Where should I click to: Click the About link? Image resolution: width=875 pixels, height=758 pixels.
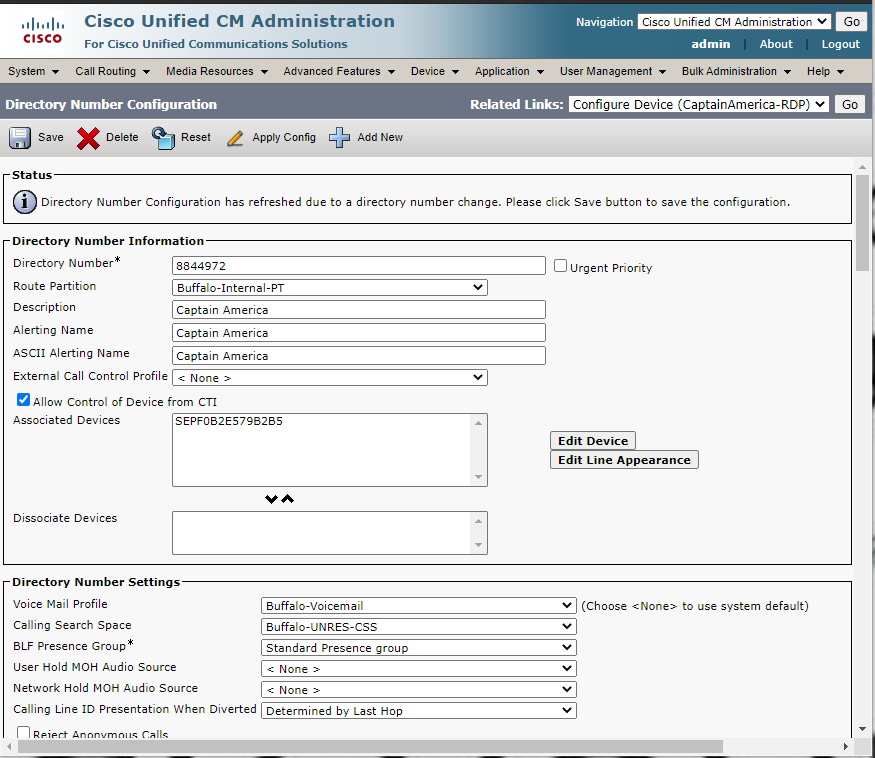pyautogui.click(x=776, y=44)
